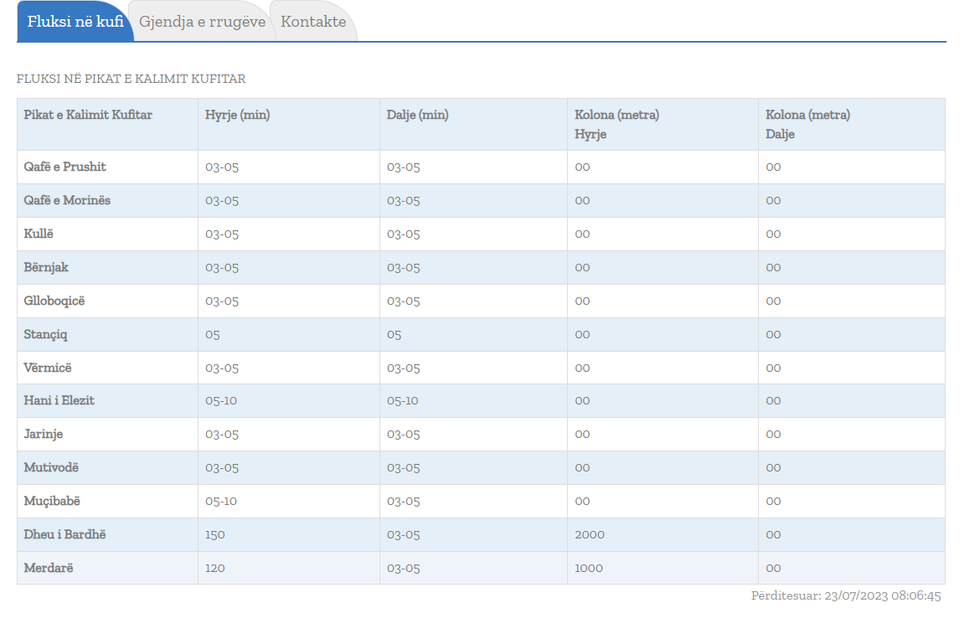Click the Kolona (metra) Dalje header
Image resolution: width=980 pixels, height=623 pixels.
(807, 124)
